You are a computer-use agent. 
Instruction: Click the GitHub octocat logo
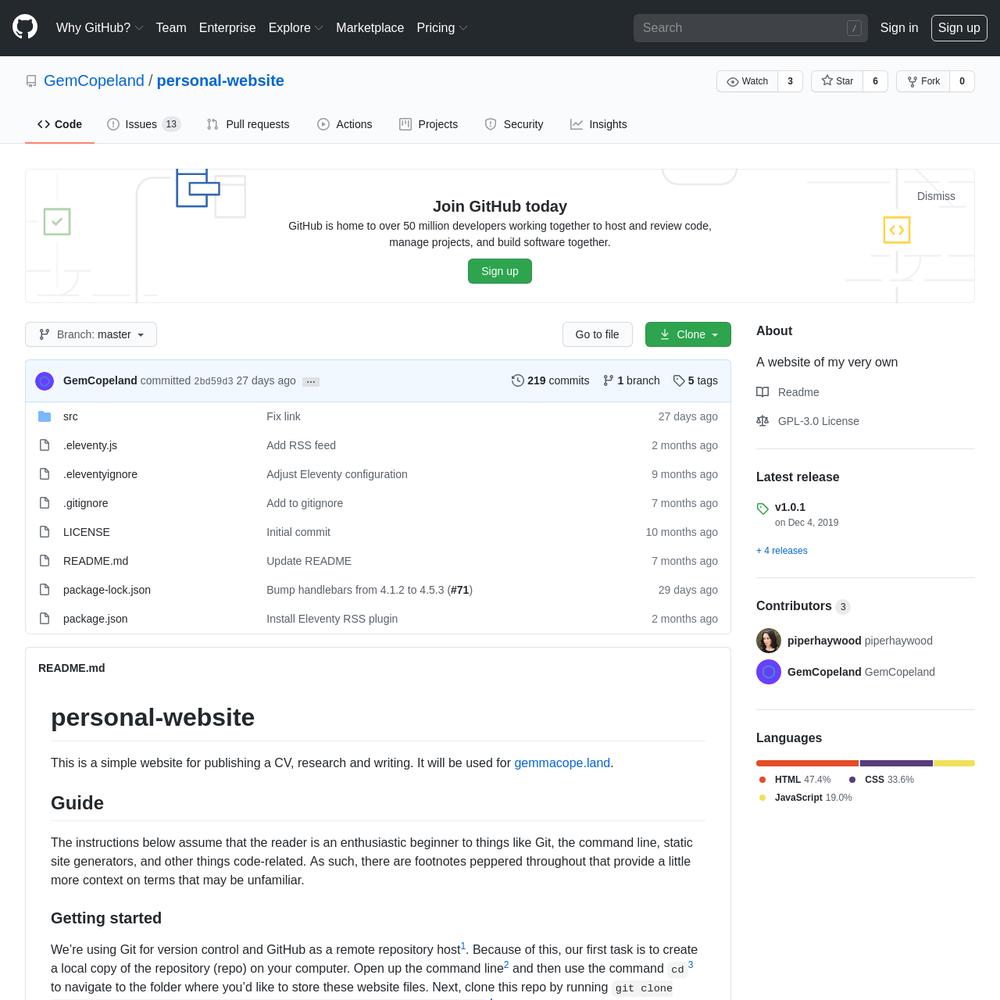[25, 27]
